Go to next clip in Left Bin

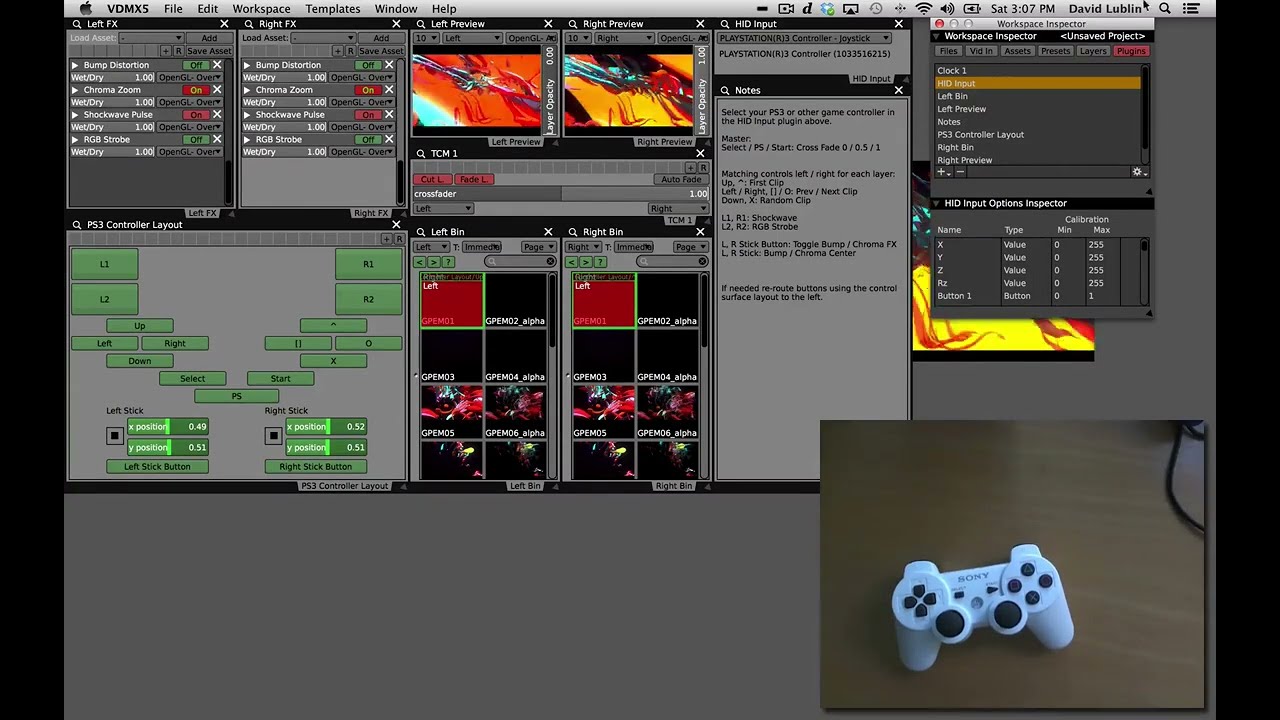pos(434,262)
